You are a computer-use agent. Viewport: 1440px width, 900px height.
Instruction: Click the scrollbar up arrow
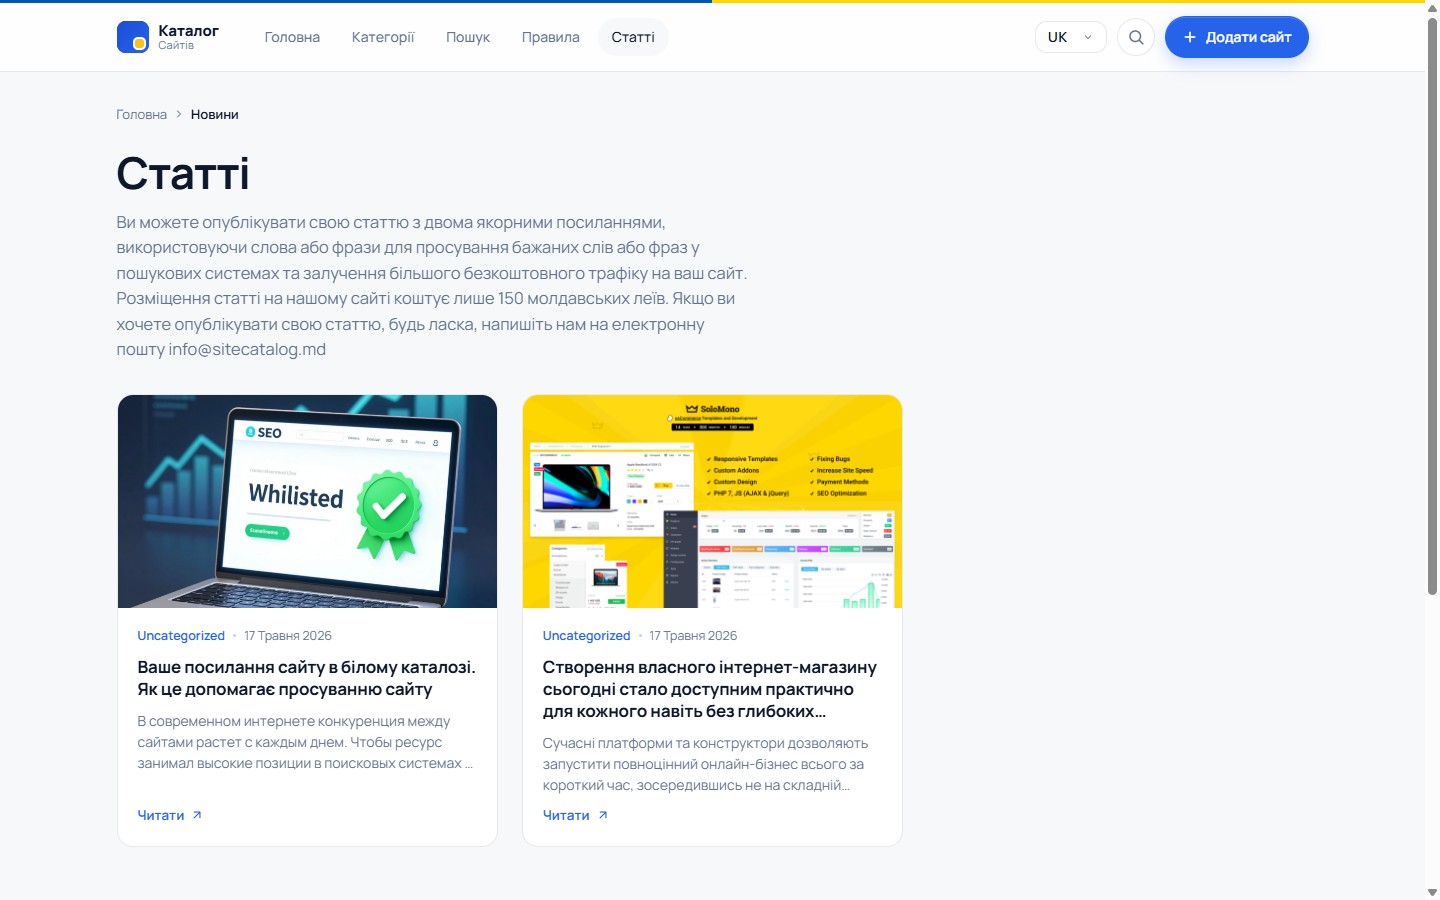(1432, 8)
